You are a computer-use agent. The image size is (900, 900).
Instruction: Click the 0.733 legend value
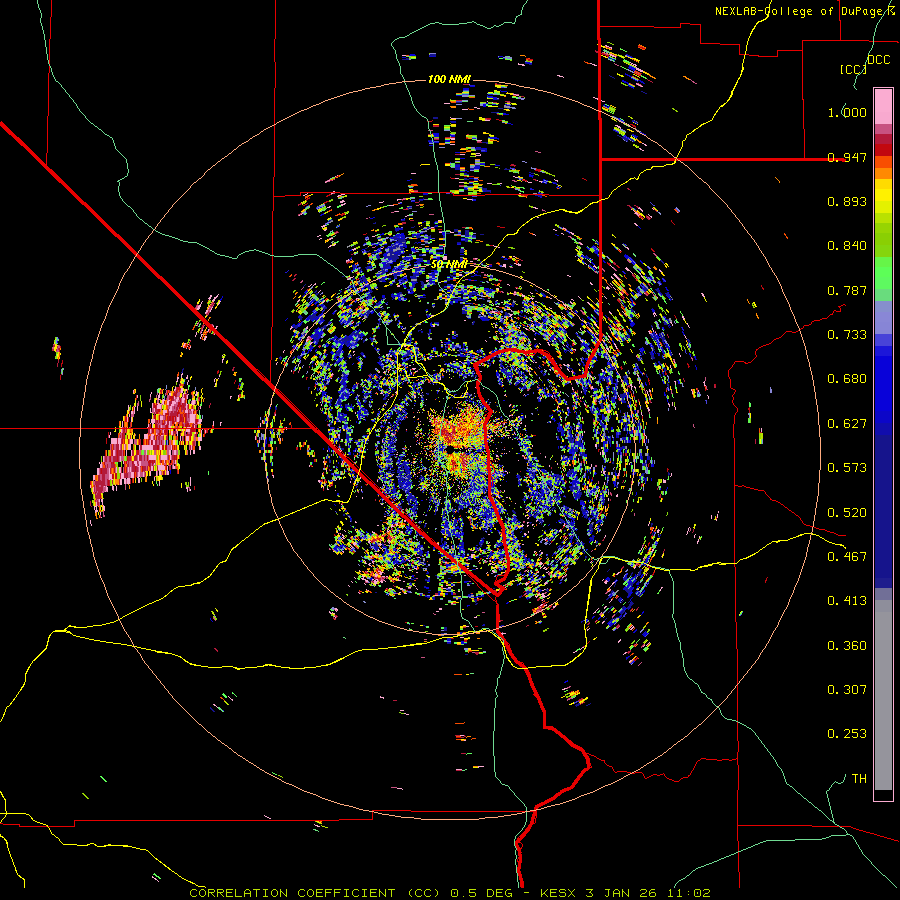(847, 335)
